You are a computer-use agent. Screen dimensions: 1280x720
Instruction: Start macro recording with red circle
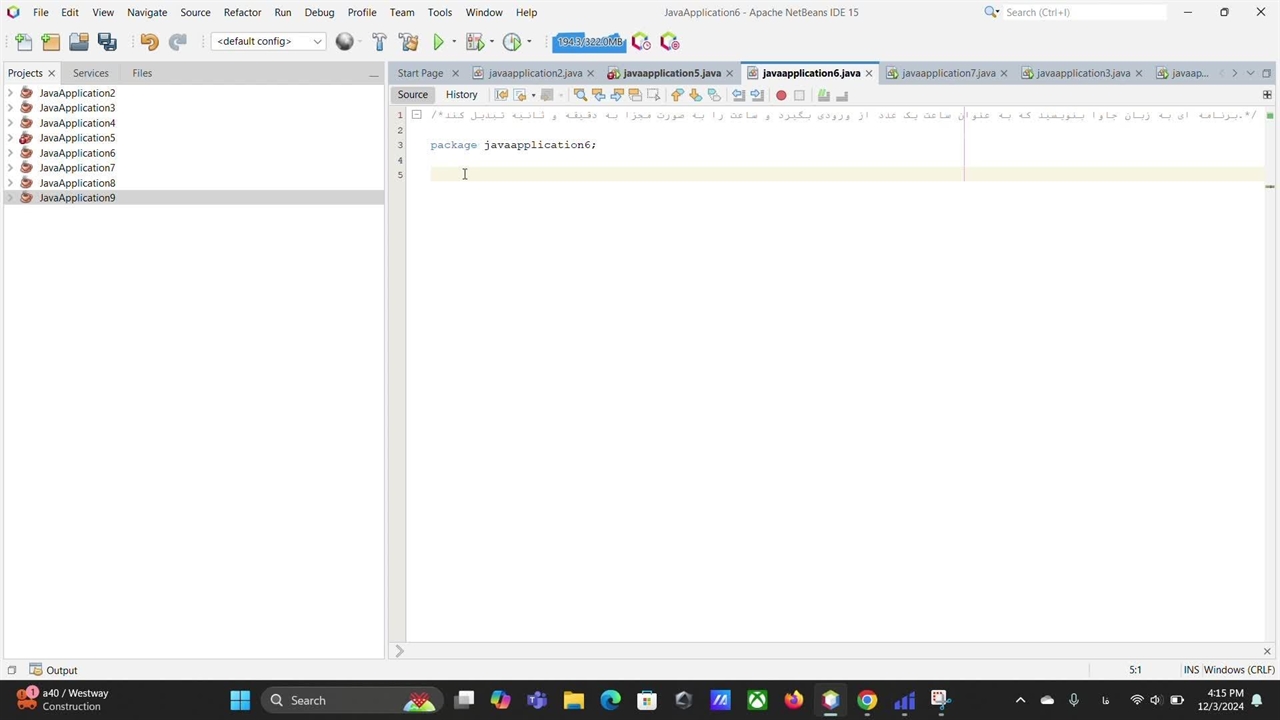[x=781, y=95]
